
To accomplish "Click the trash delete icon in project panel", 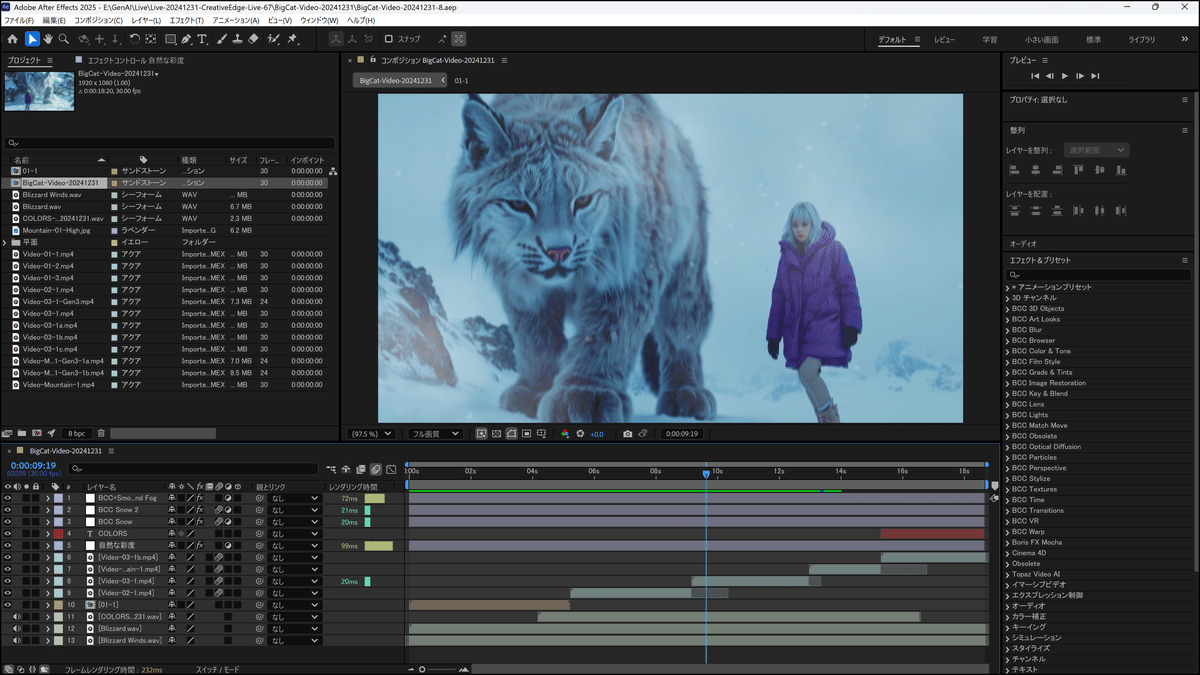I will click(x=101, y=433).
